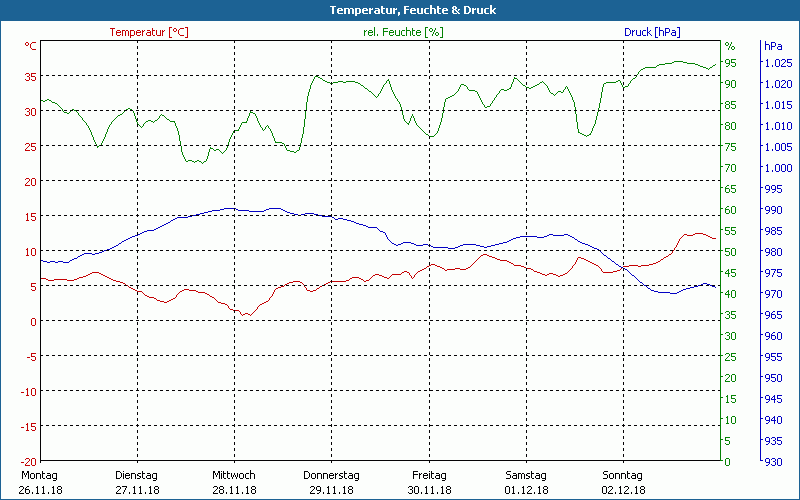Click red temperature axis value '15'

(x=31, y=217)
